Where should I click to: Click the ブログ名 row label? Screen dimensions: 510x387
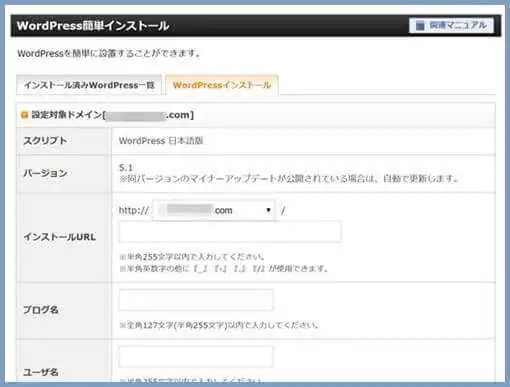click(41, 310)
